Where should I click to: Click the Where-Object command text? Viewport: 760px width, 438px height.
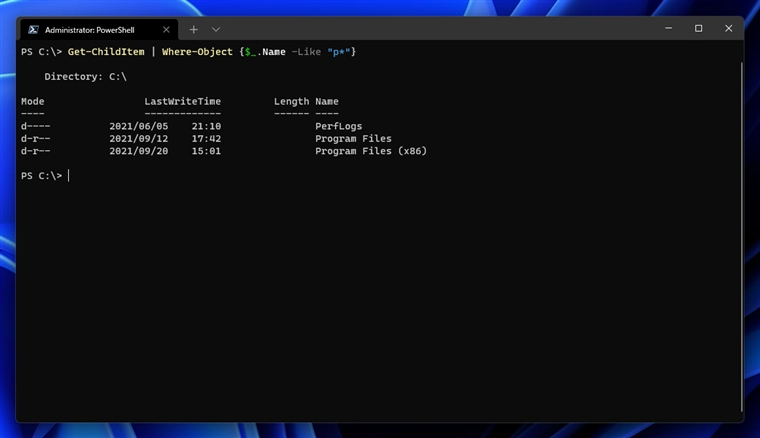[197, 52]
